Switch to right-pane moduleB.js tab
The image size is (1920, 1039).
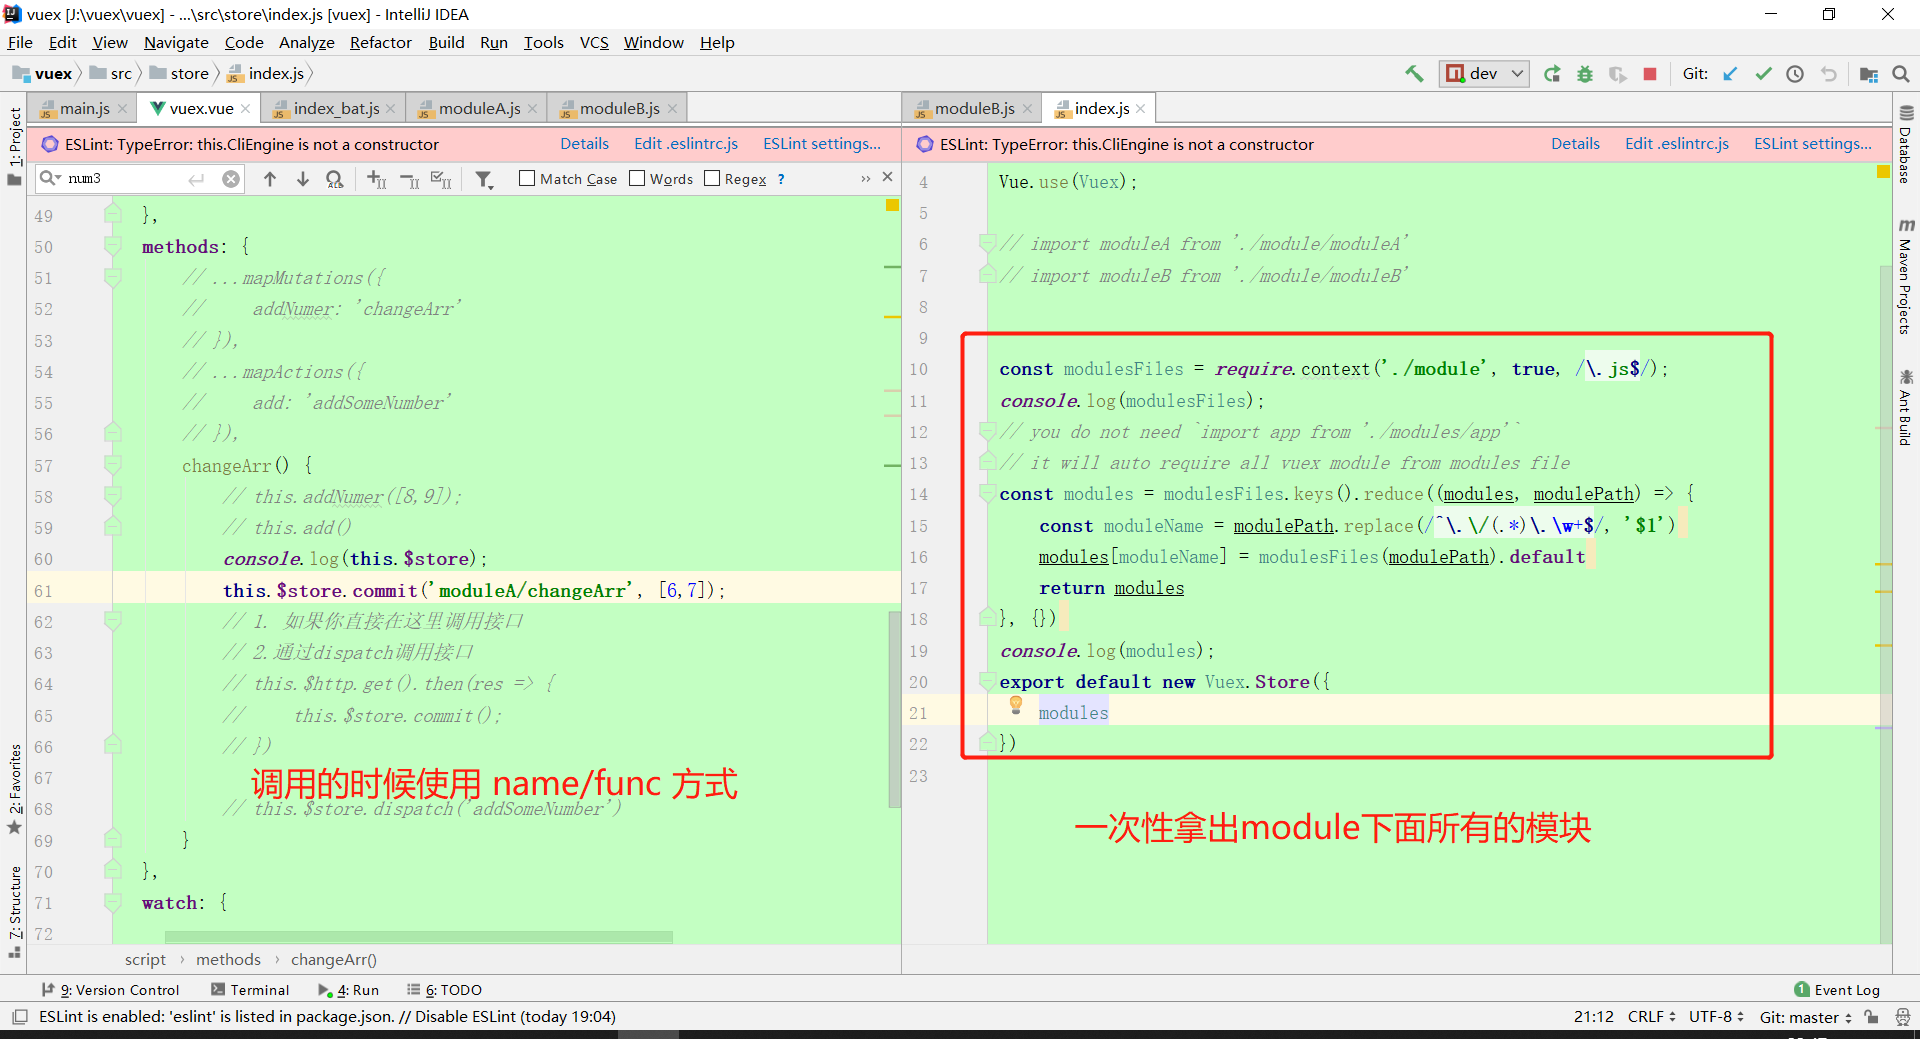(974, 108)
